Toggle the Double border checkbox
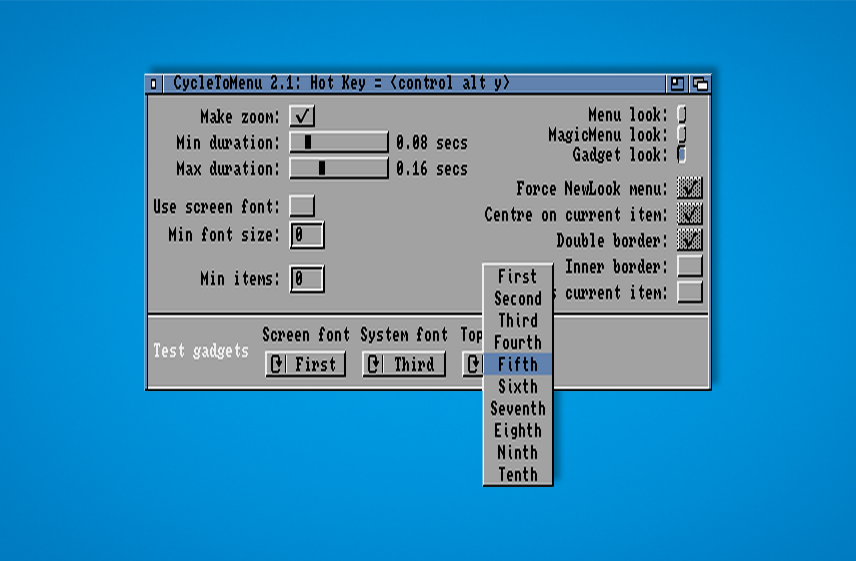The width and height of the screenshot is (856, 561). [689, 240]
